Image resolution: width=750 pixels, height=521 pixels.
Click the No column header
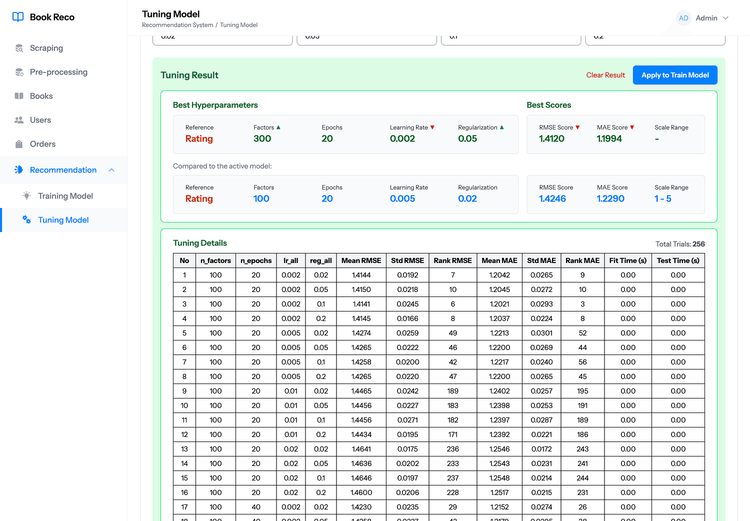pyautogui.click(x=185, y=261)
